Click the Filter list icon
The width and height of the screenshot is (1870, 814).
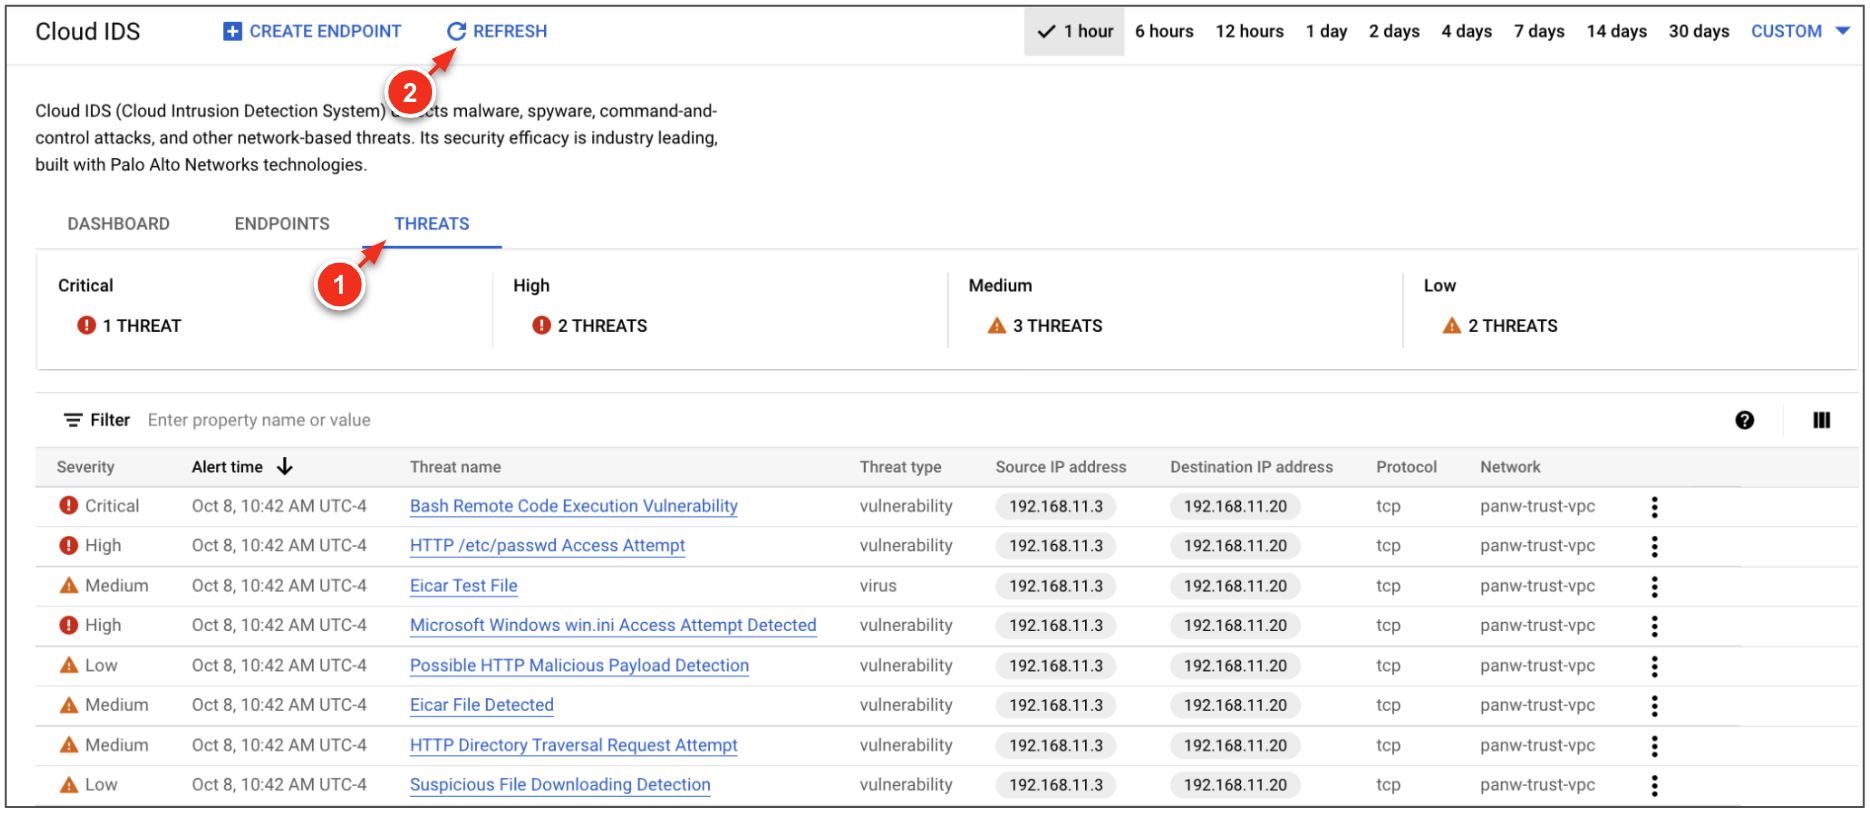tap(73, 420)
